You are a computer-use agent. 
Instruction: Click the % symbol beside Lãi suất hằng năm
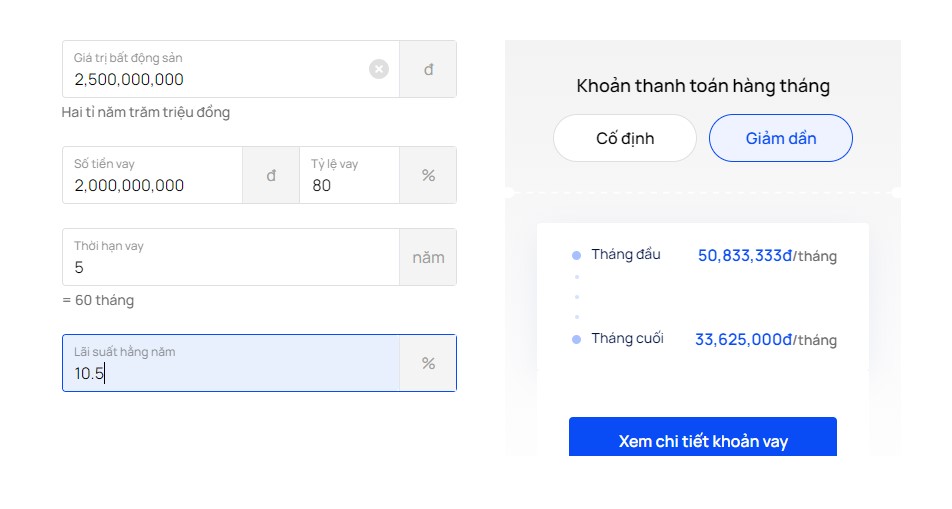(x=428, y=364)
